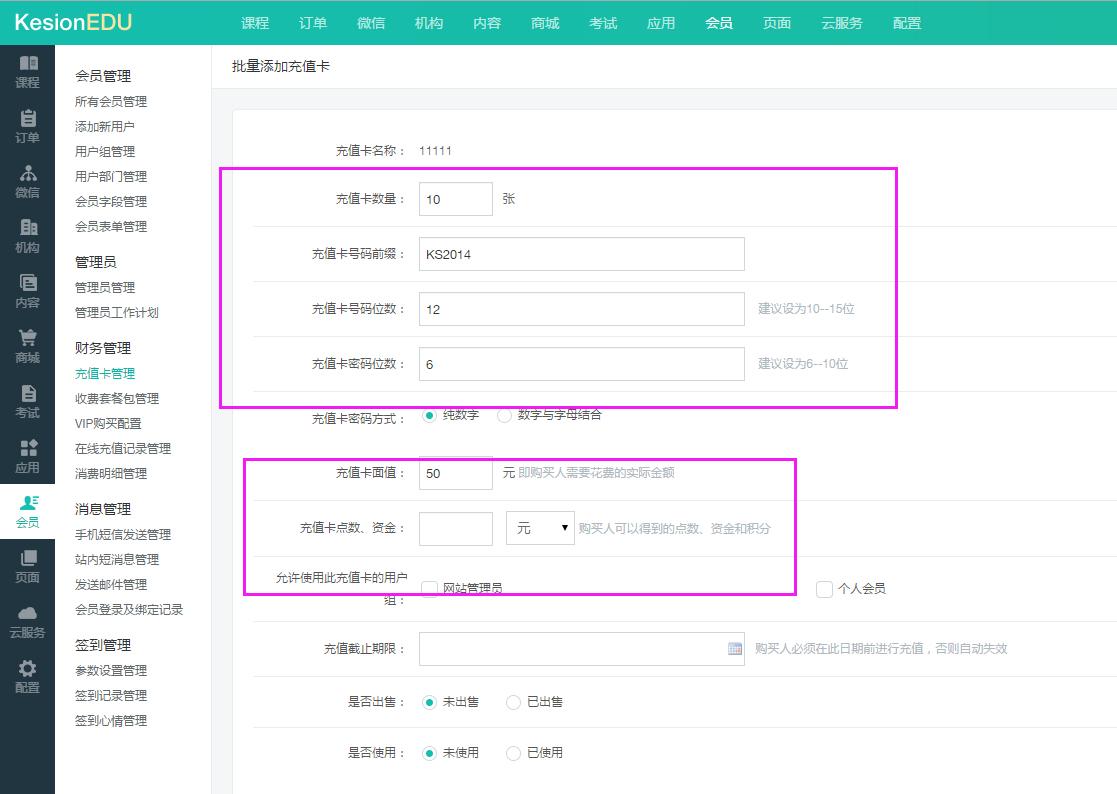This screenshot has height=794, width=1117.
Task: Open the 考试 top menu
Action: coord(603,23)
